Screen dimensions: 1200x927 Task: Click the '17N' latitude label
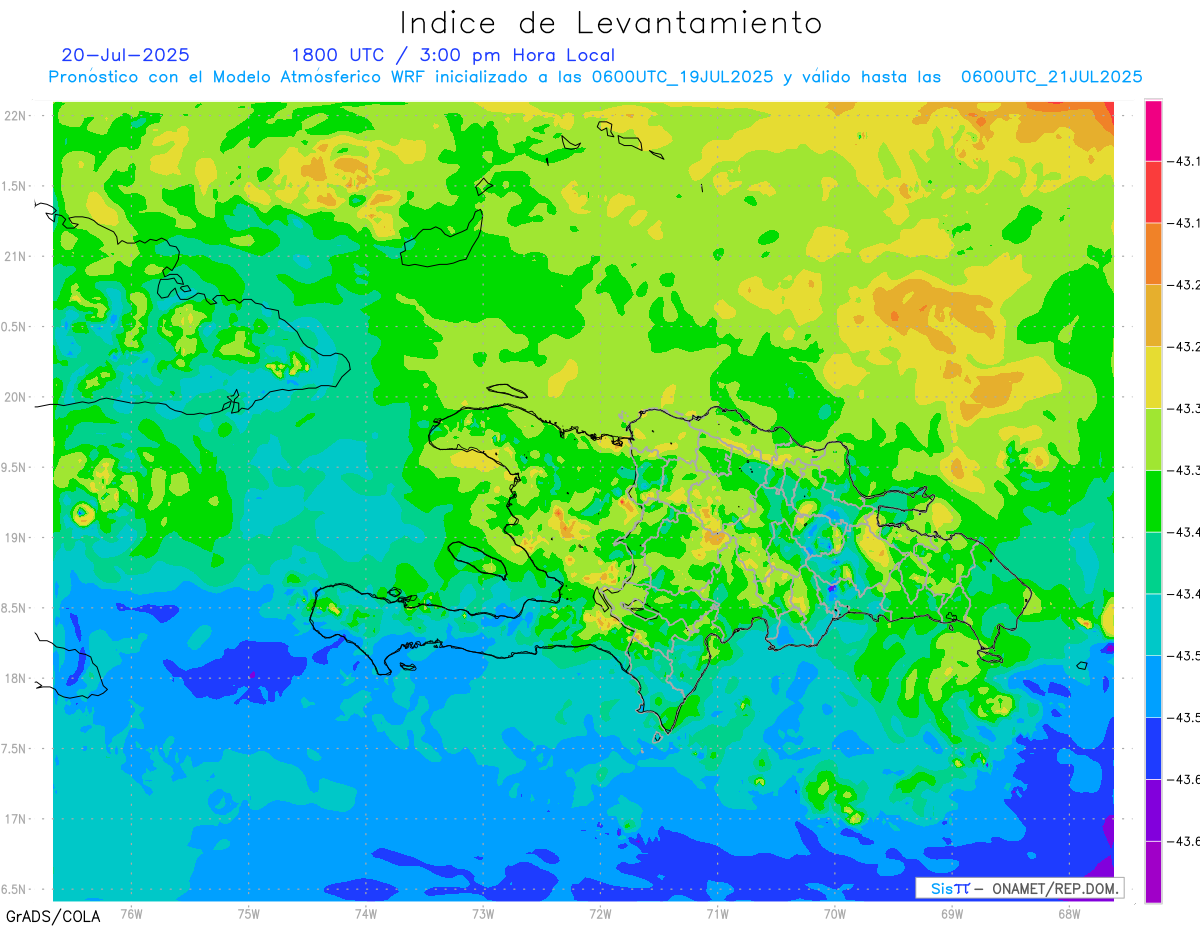[16, 819]
